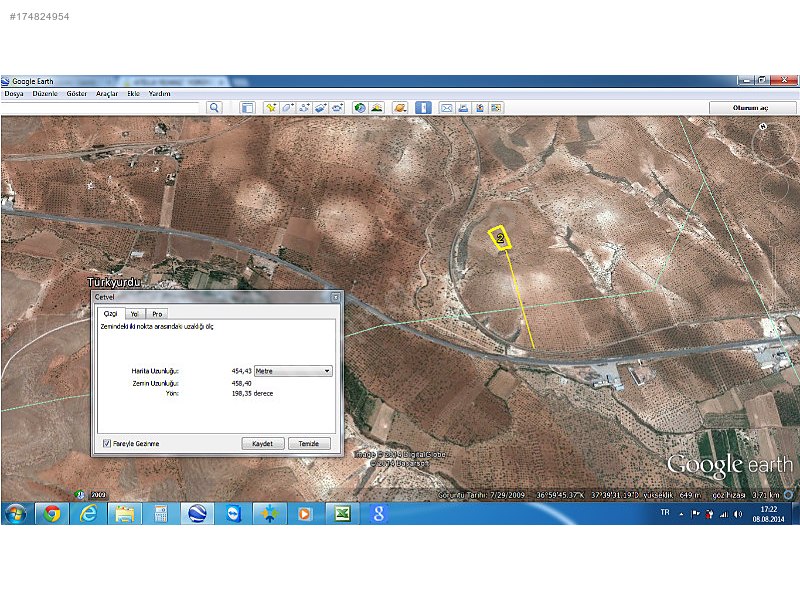The width and height of the screenshot is (800, 600).
Task: Click the Harita Uzunluğu value 454,43
Action: click(x=241, y=371)
